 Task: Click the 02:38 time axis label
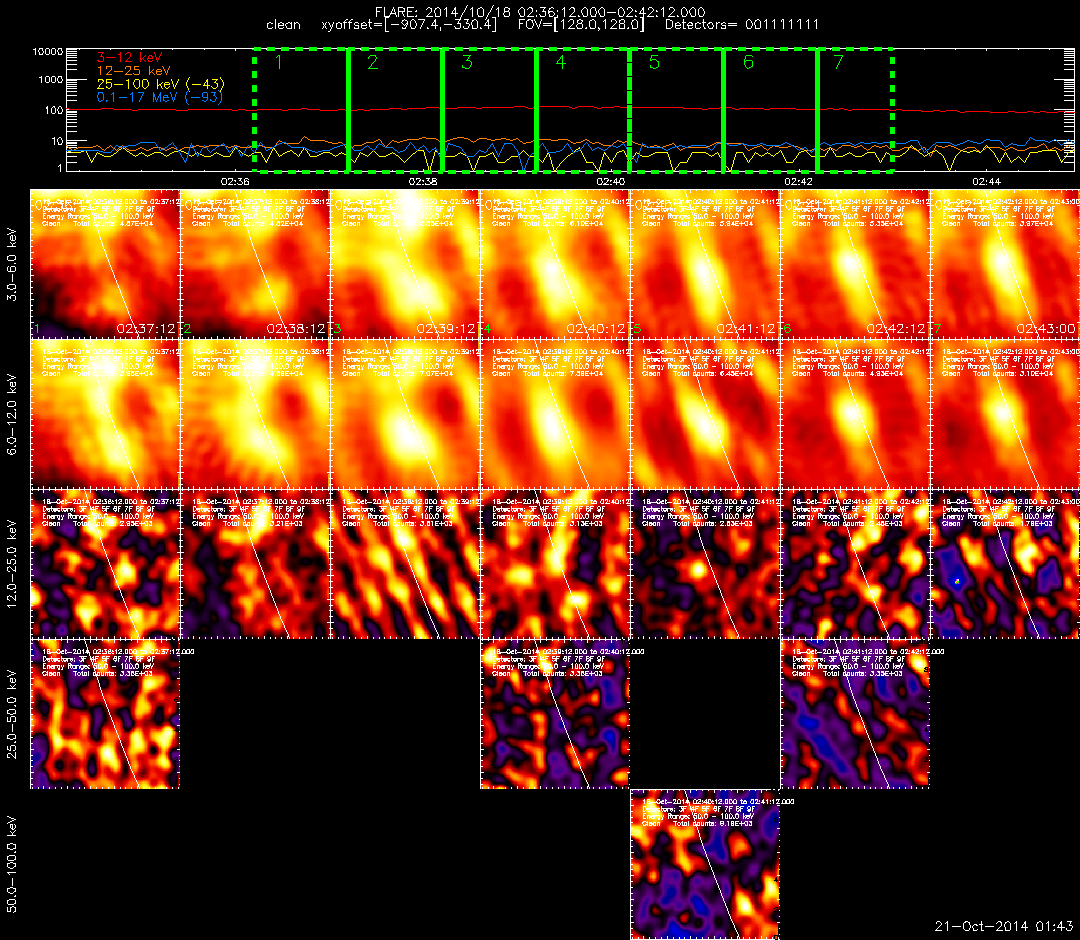coord(423,181)
